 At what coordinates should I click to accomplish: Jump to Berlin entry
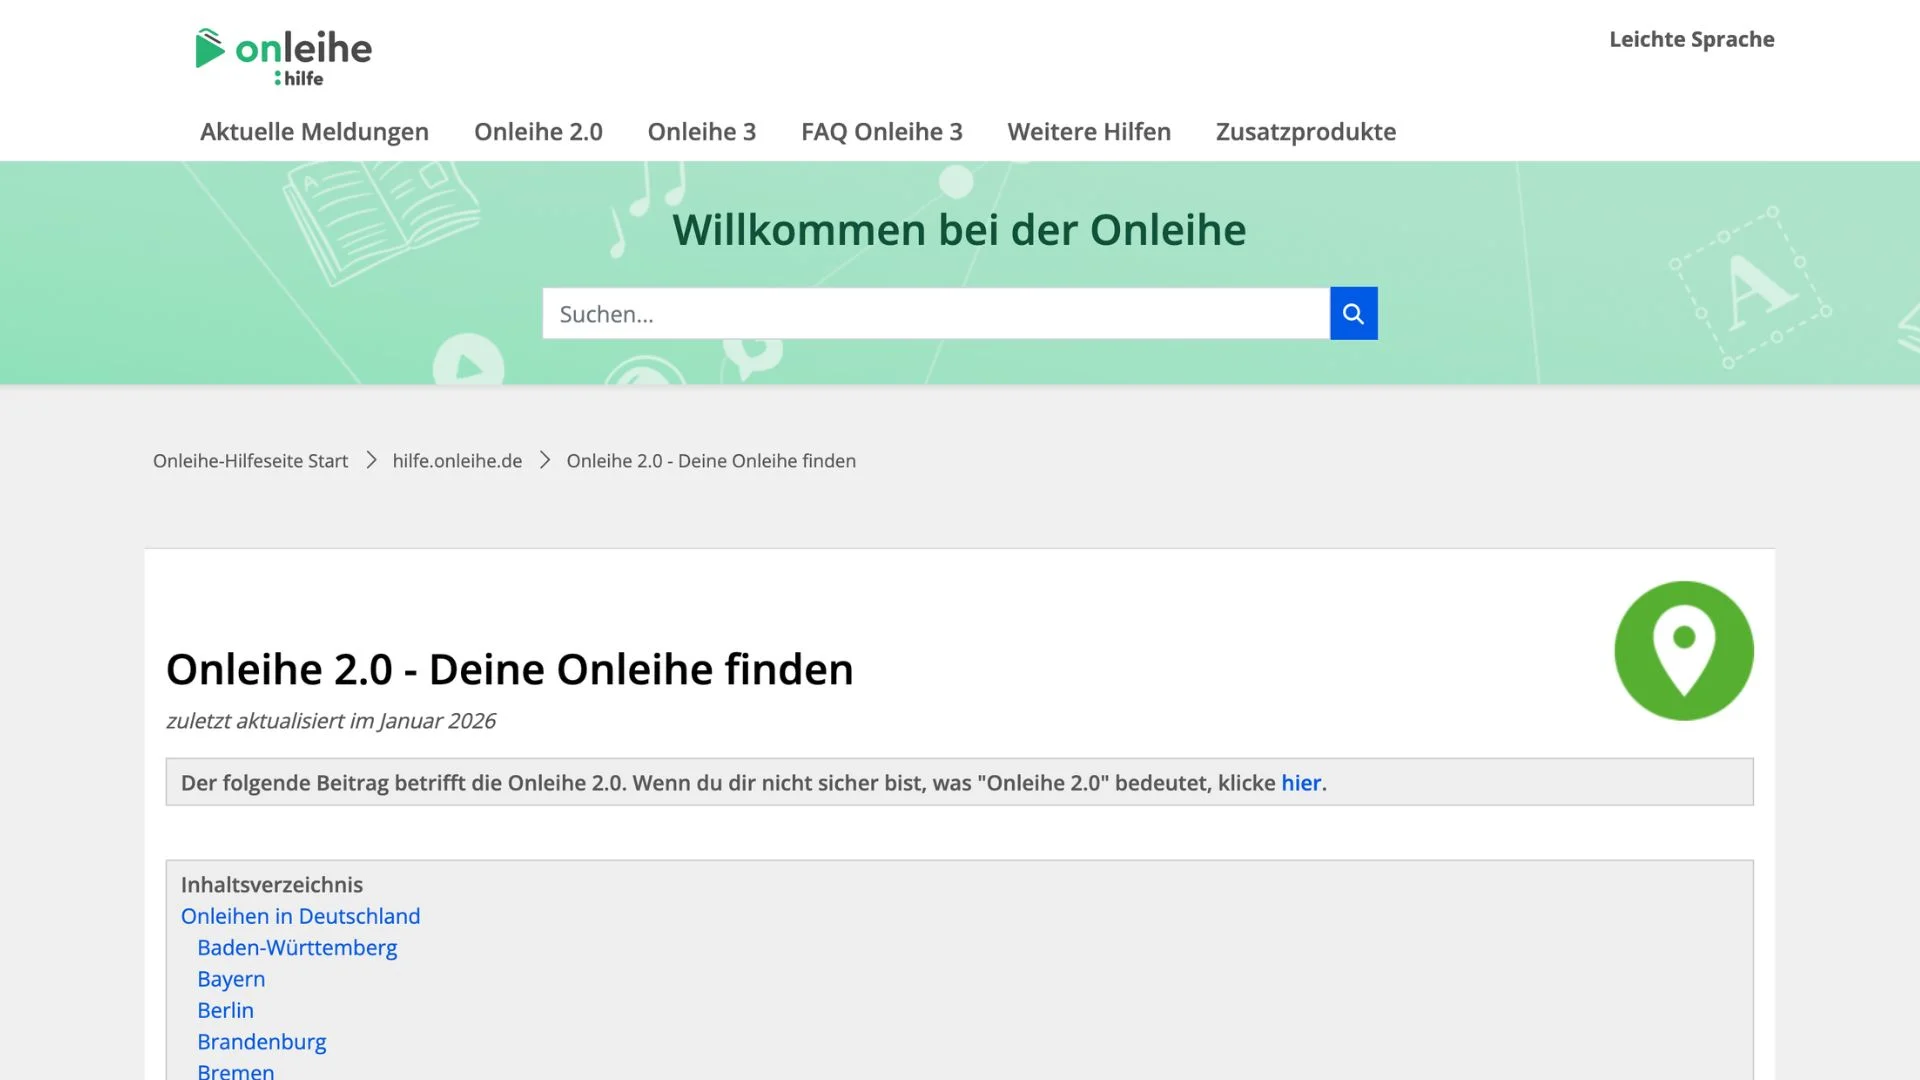[225, 1010]
